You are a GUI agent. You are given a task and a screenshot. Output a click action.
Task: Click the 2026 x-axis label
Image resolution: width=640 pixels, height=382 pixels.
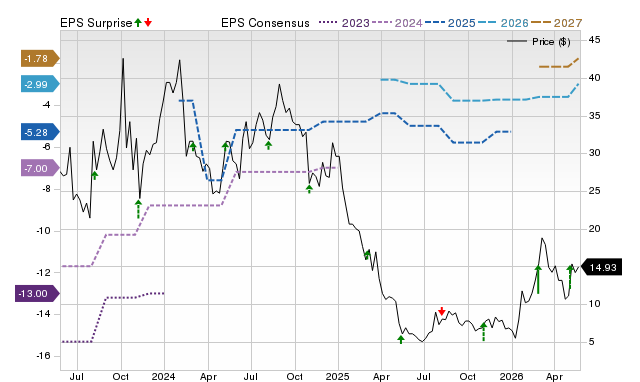tap(511, 376)
